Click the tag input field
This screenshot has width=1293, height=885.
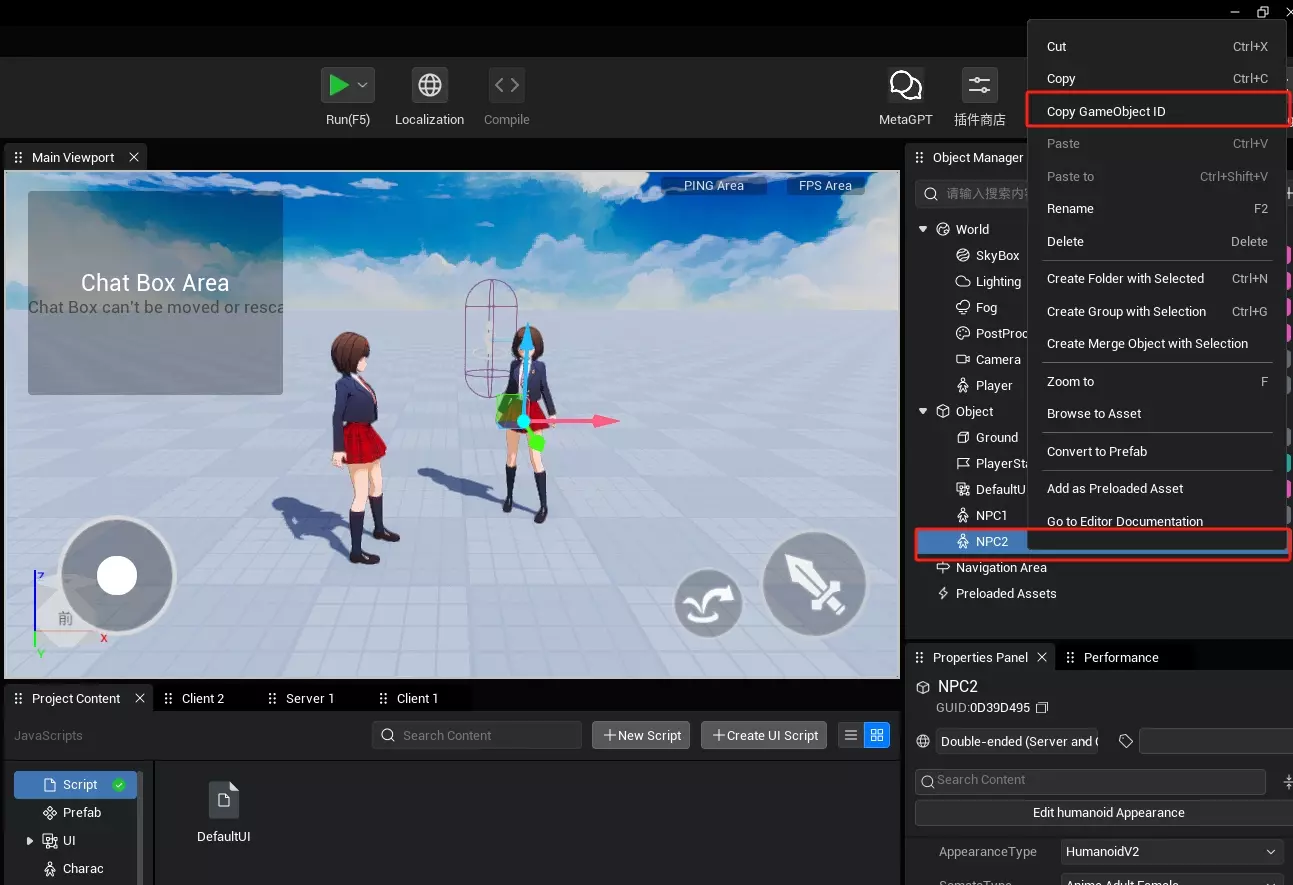(1215, 741)
